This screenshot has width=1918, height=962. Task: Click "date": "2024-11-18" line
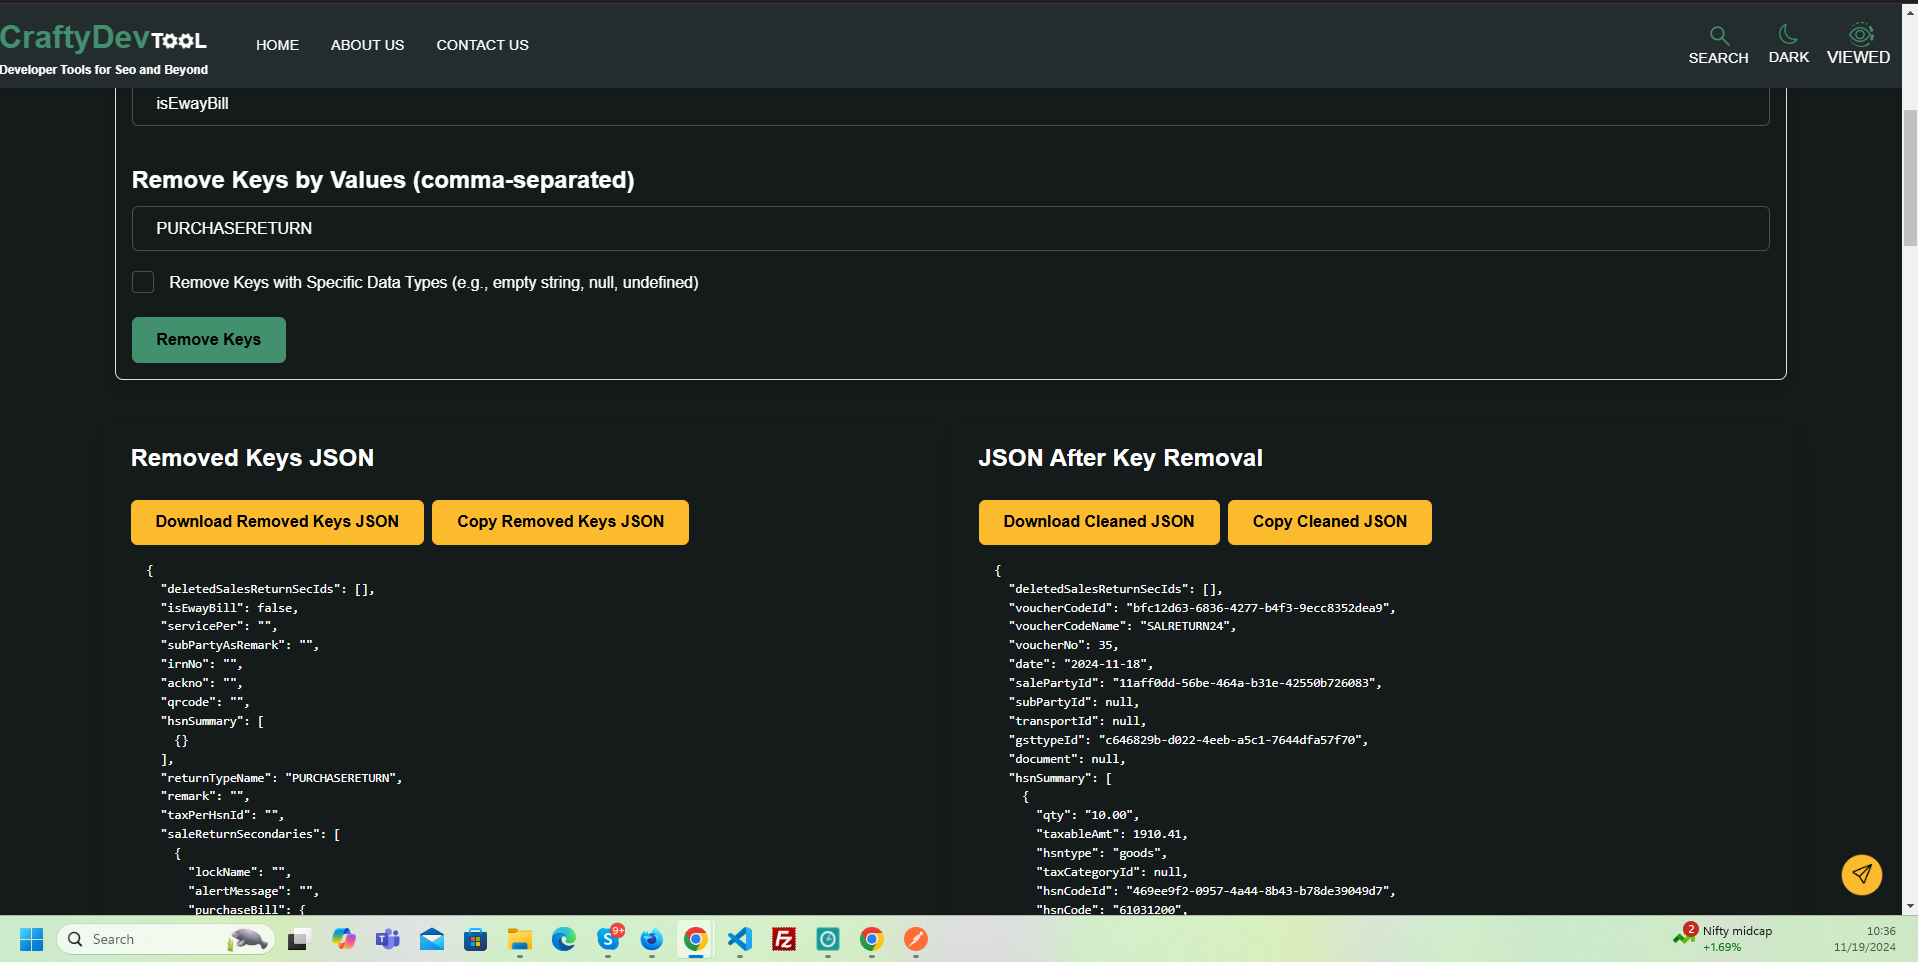[1080, 664]
